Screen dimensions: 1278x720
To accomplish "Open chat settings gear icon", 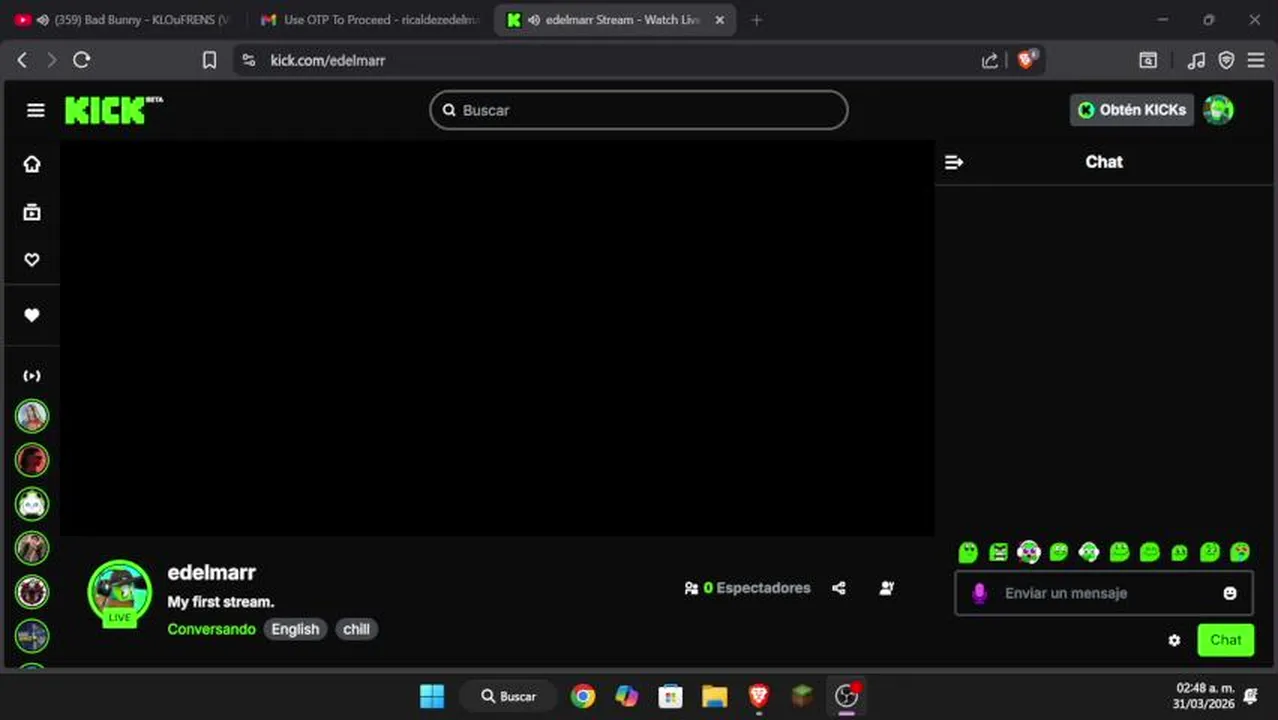I will (x=1174, y=640).
